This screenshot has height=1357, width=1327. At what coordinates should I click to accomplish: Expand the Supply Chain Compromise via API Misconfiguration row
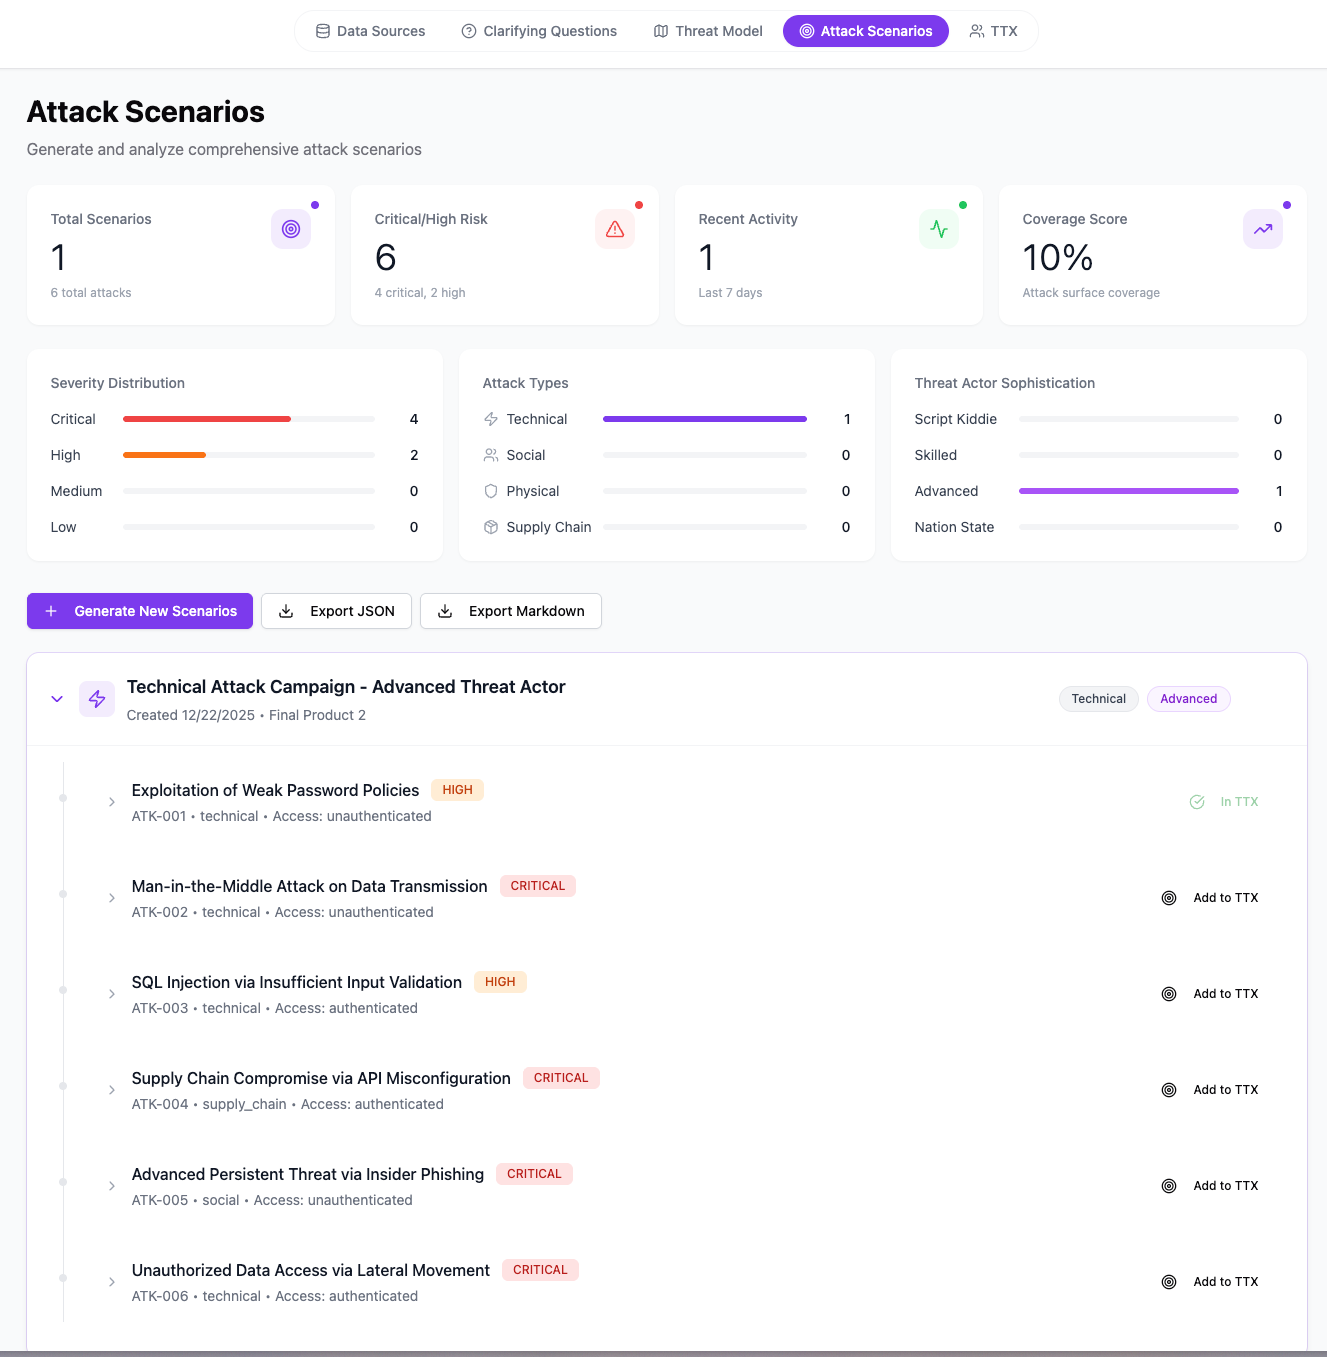112,1090
